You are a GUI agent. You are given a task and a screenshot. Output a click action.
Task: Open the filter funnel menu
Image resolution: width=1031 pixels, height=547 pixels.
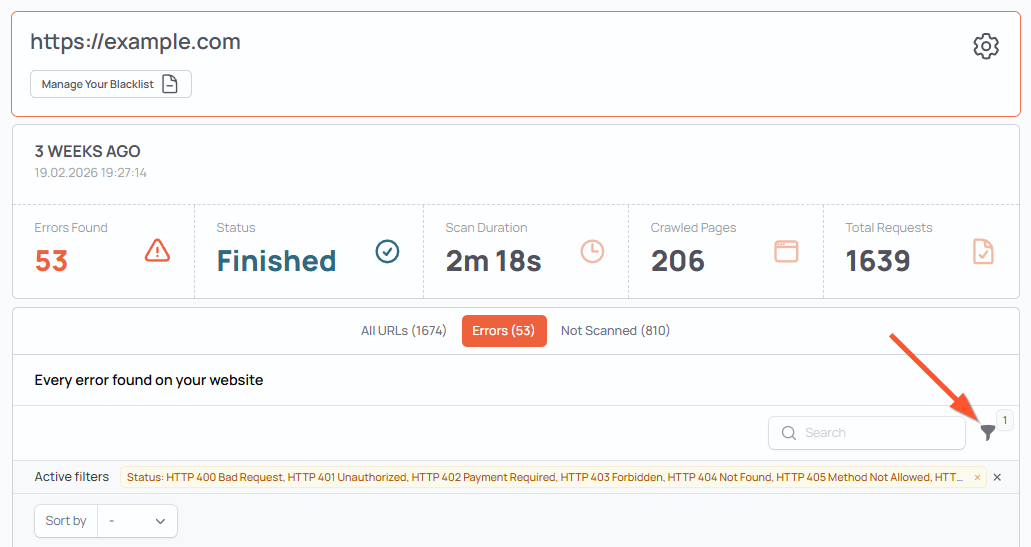(x=987, y=433)
